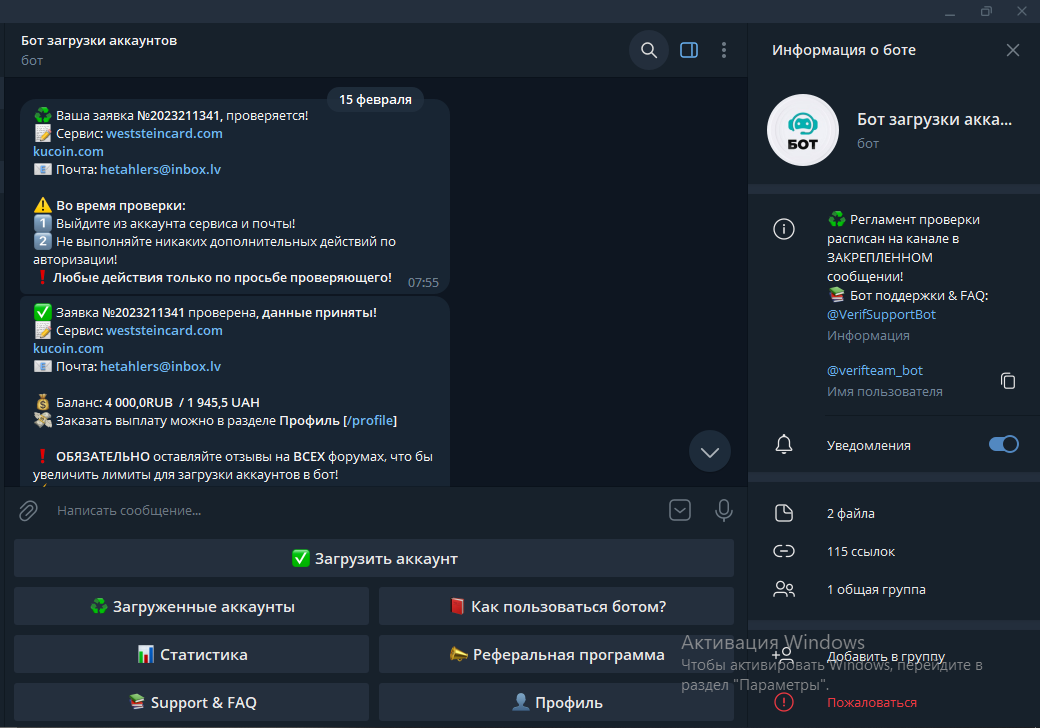Toggle the right sidebar panel icon
The image size is (1040, 728).
(x=689, y=50)
